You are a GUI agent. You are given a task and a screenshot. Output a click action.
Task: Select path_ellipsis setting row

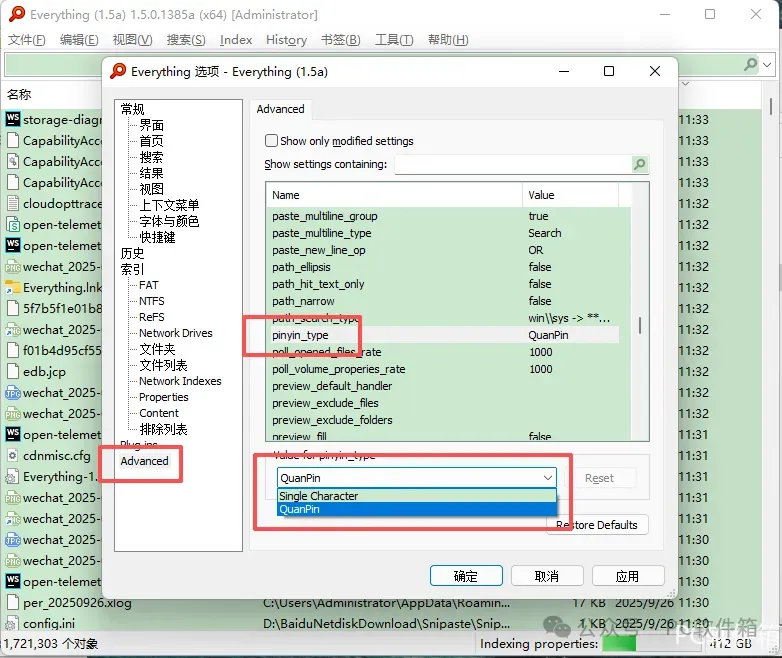(x=444, y=267)
